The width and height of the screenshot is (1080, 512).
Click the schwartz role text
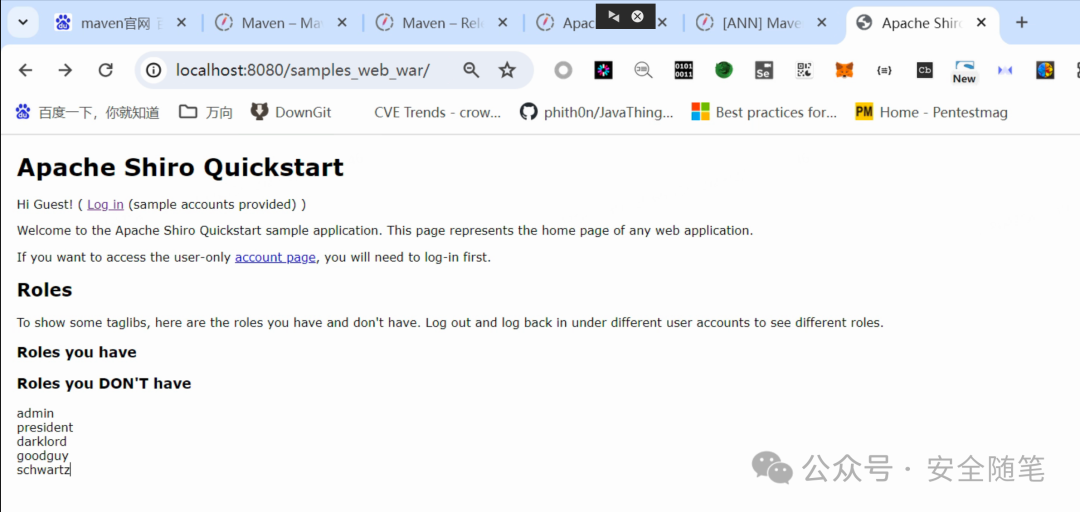[43, 470]
